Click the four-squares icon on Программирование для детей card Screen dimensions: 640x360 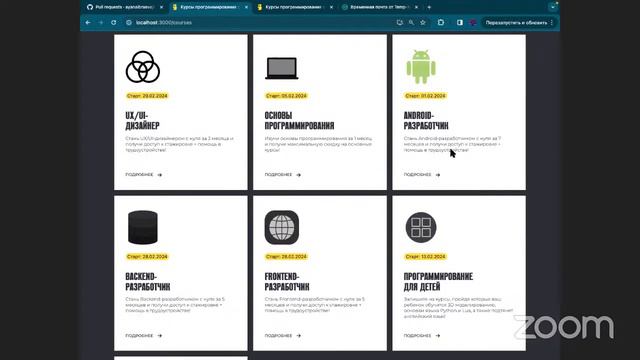coord(421,227)
